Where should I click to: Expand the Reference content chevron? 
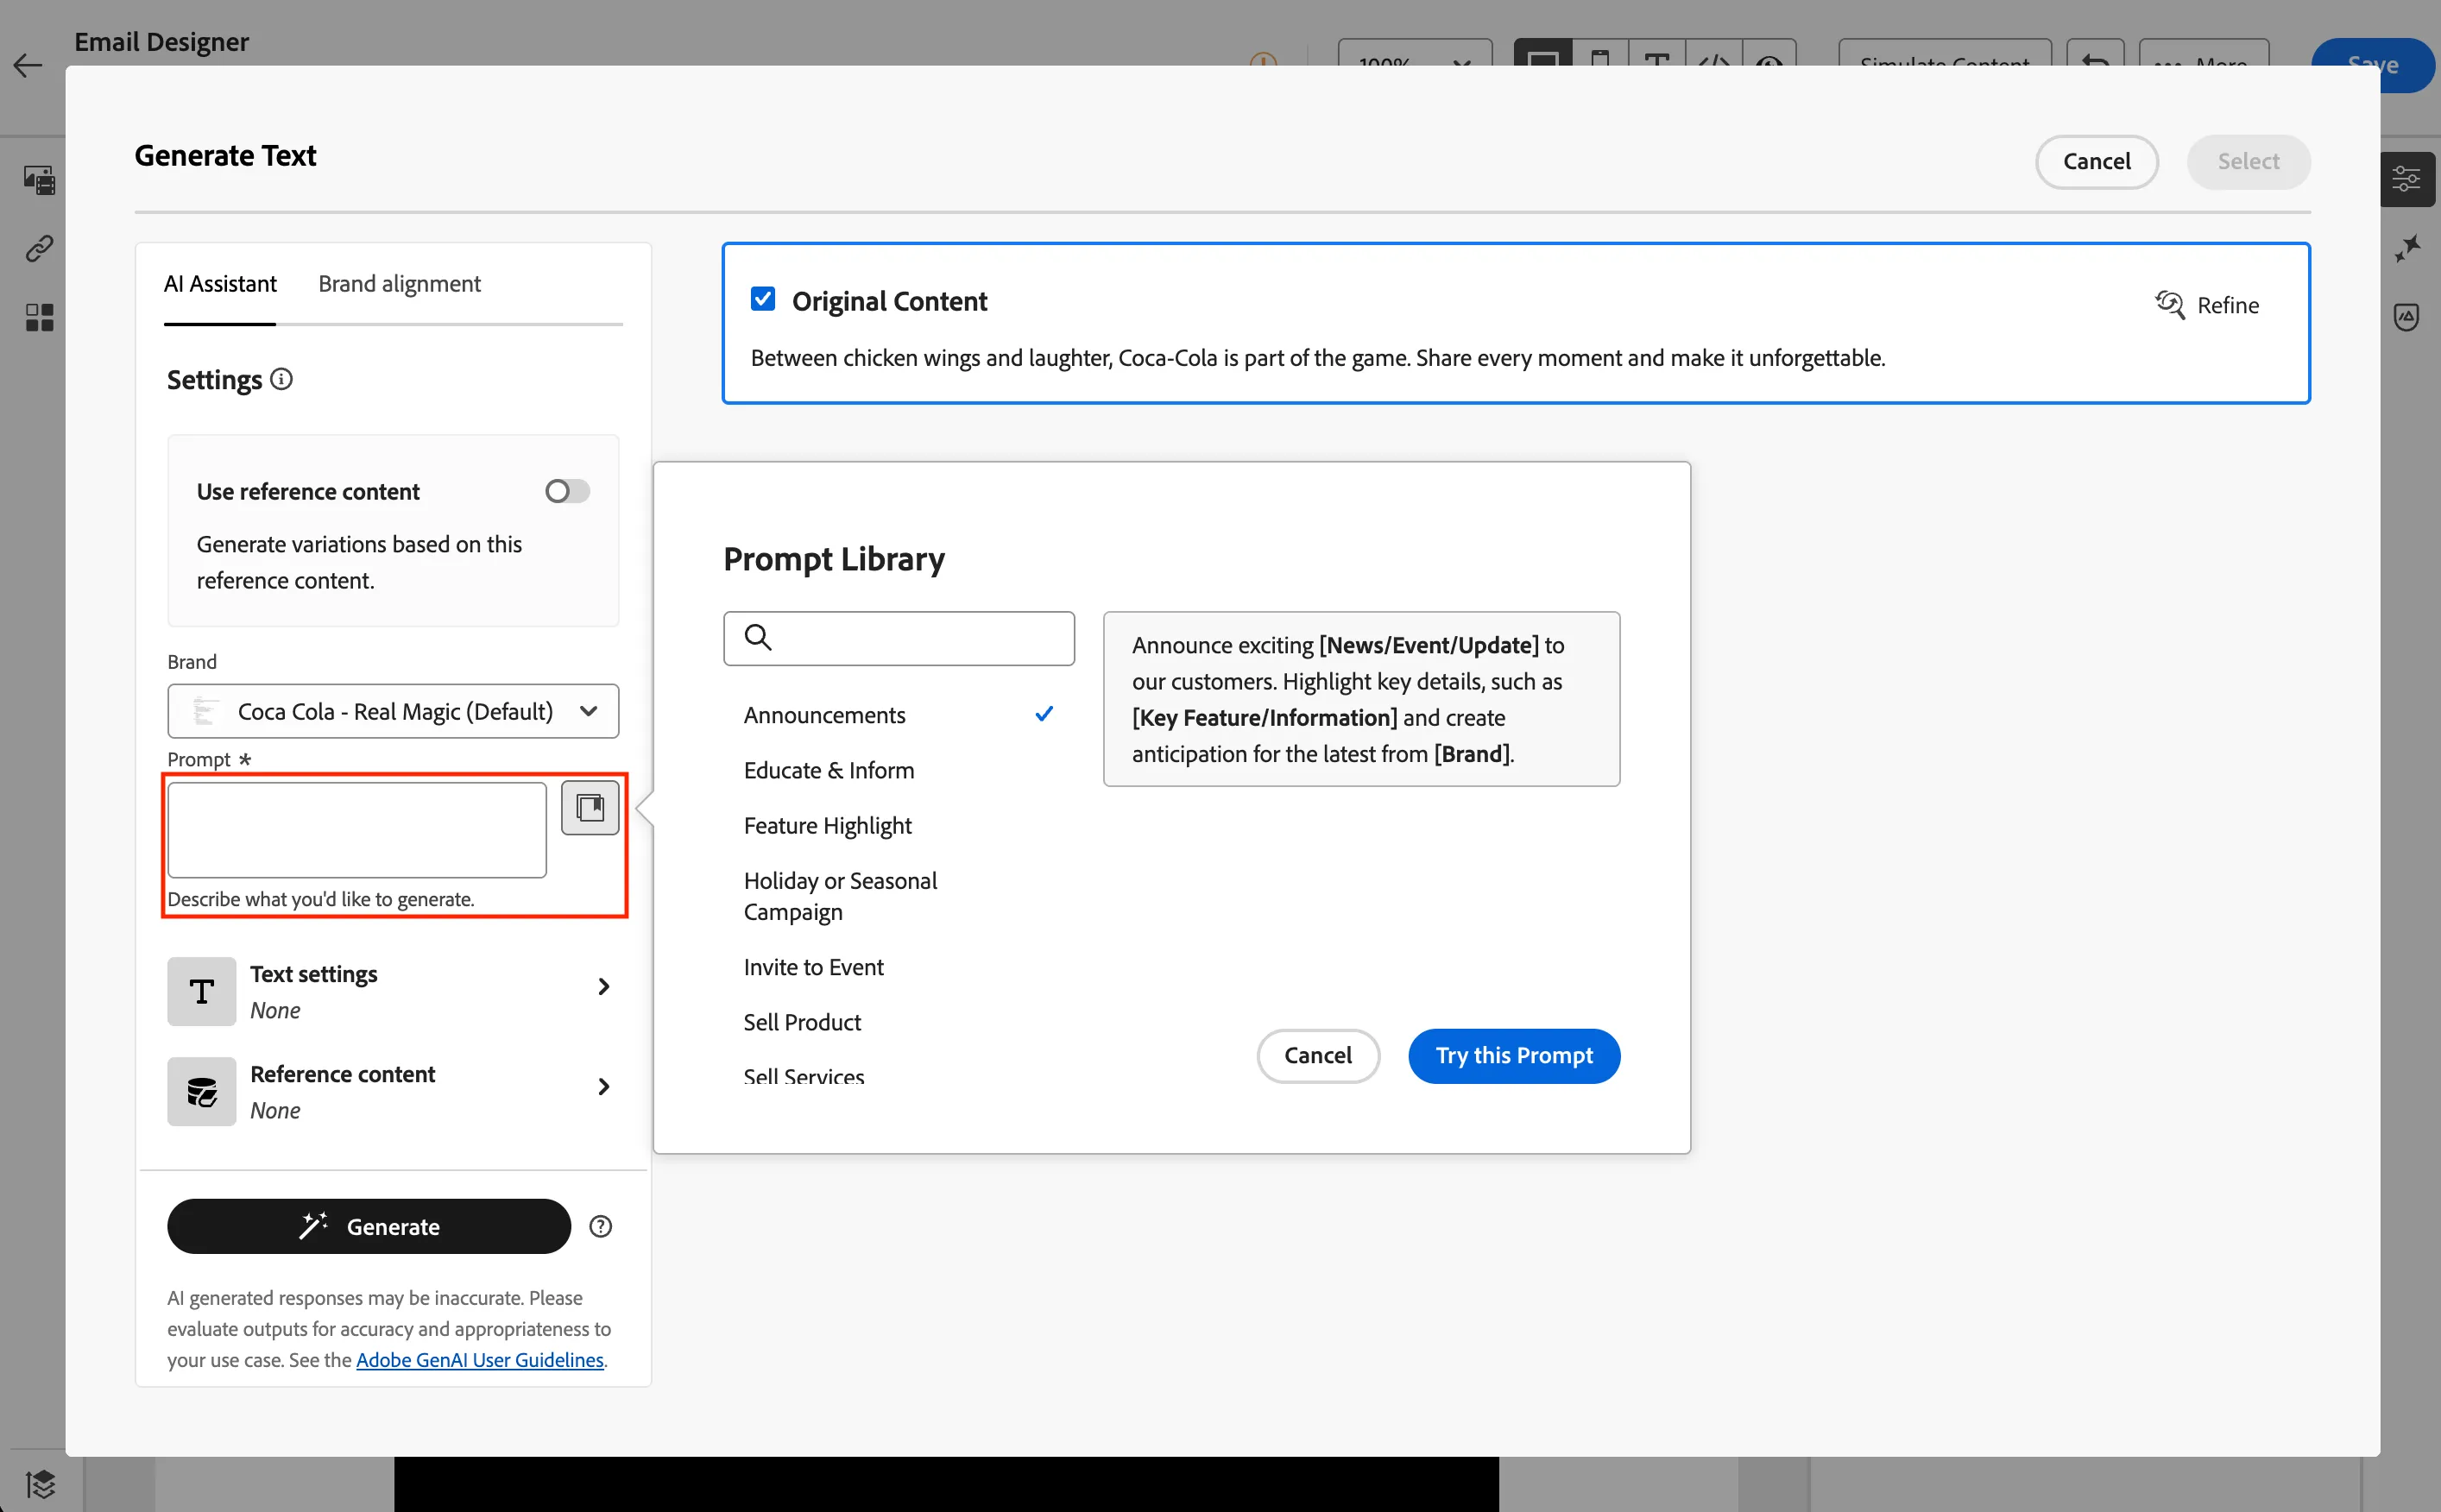click(603, 1086)
